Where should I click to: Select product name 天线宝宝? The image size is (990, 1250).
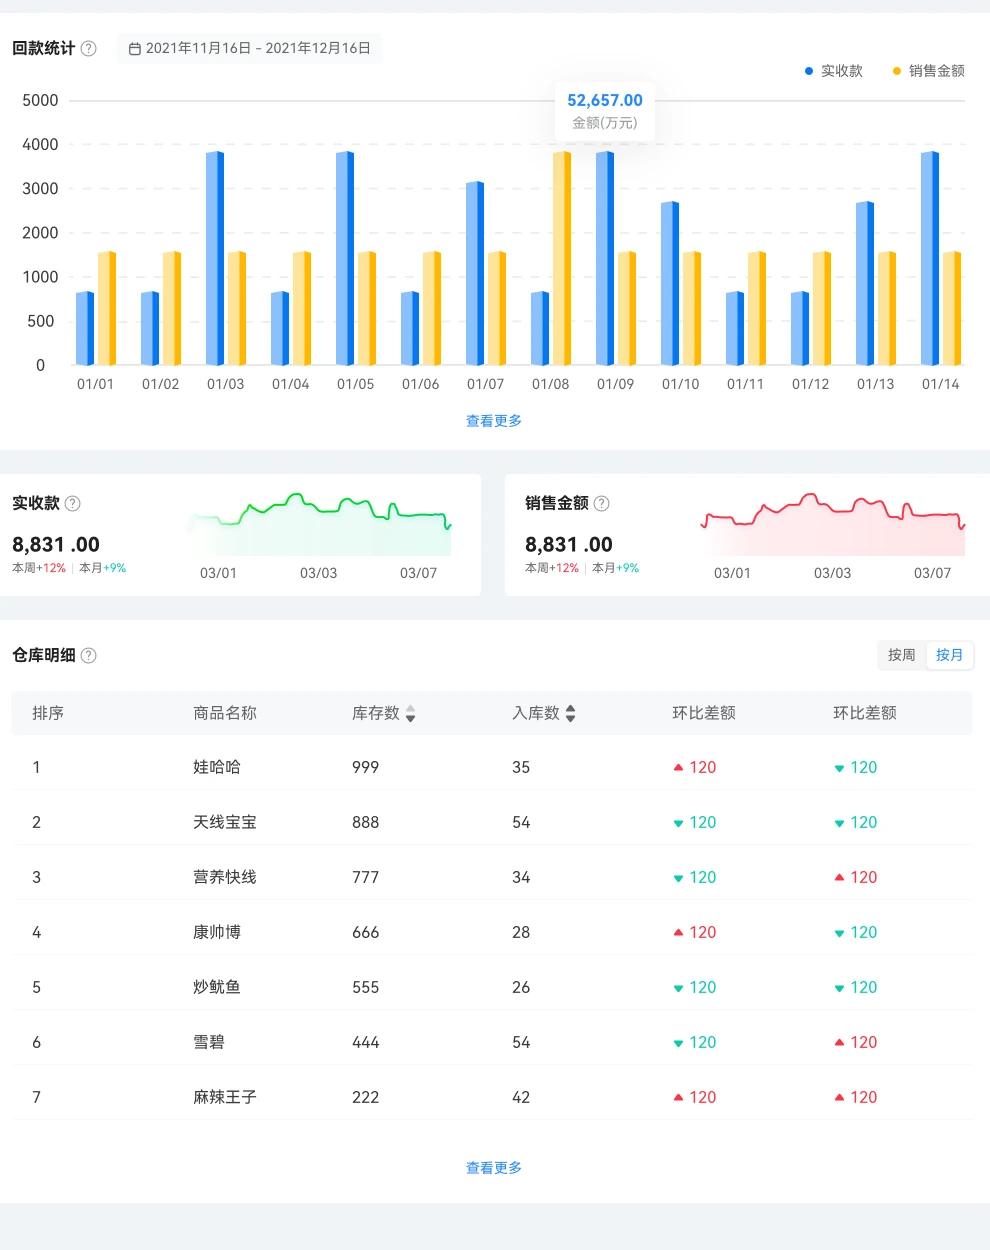pyautogui.click(x=225, y=822)
